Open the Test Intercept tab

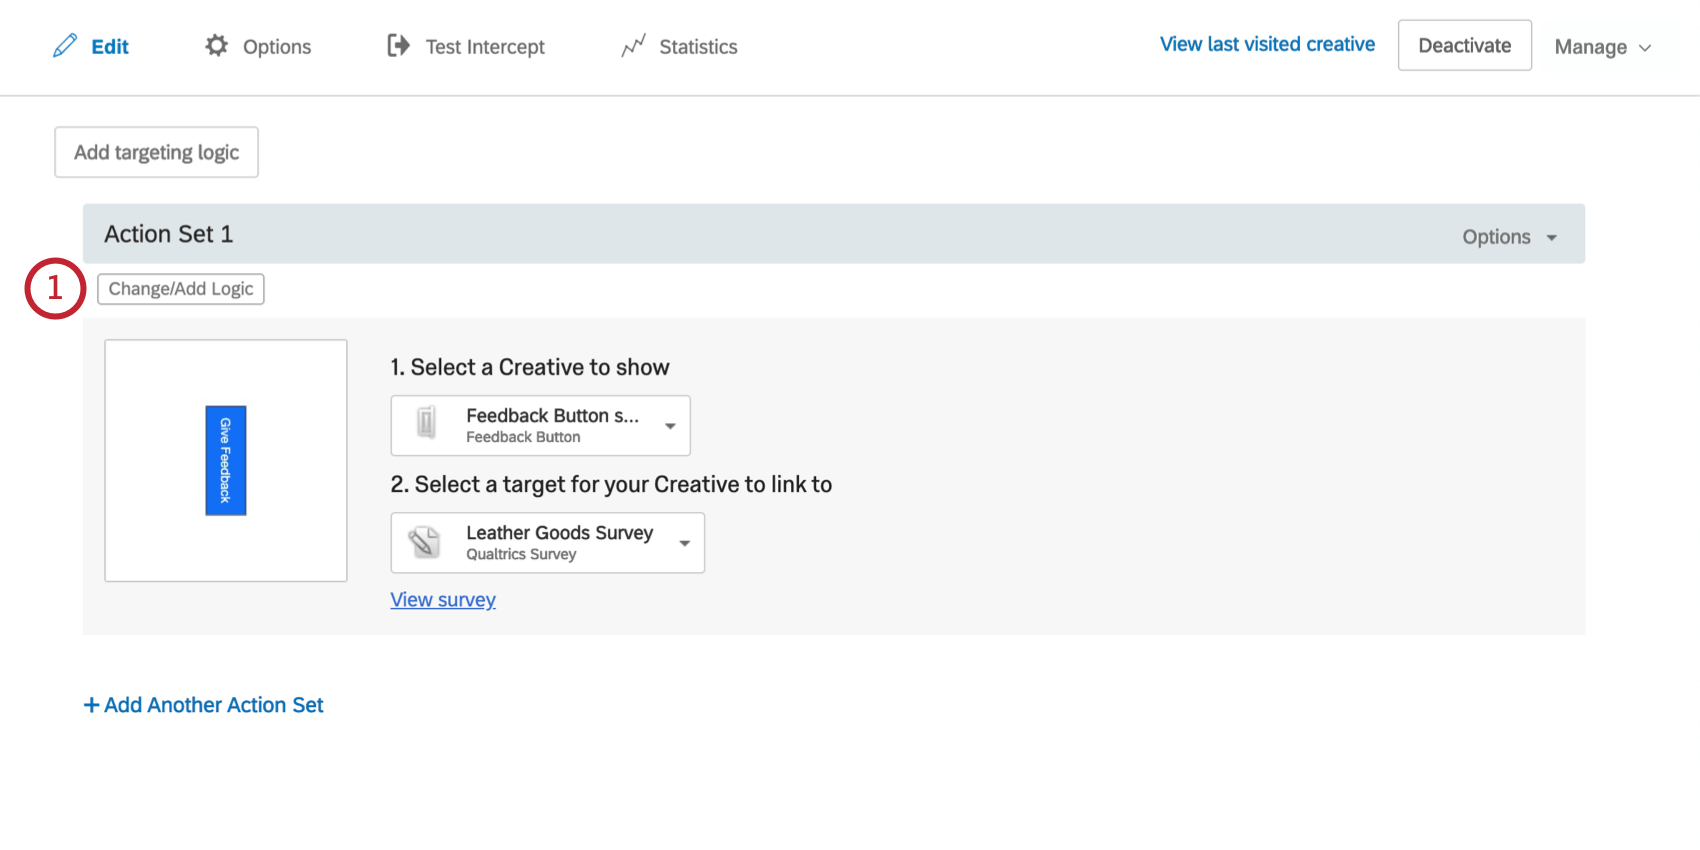tap(485, 47)
